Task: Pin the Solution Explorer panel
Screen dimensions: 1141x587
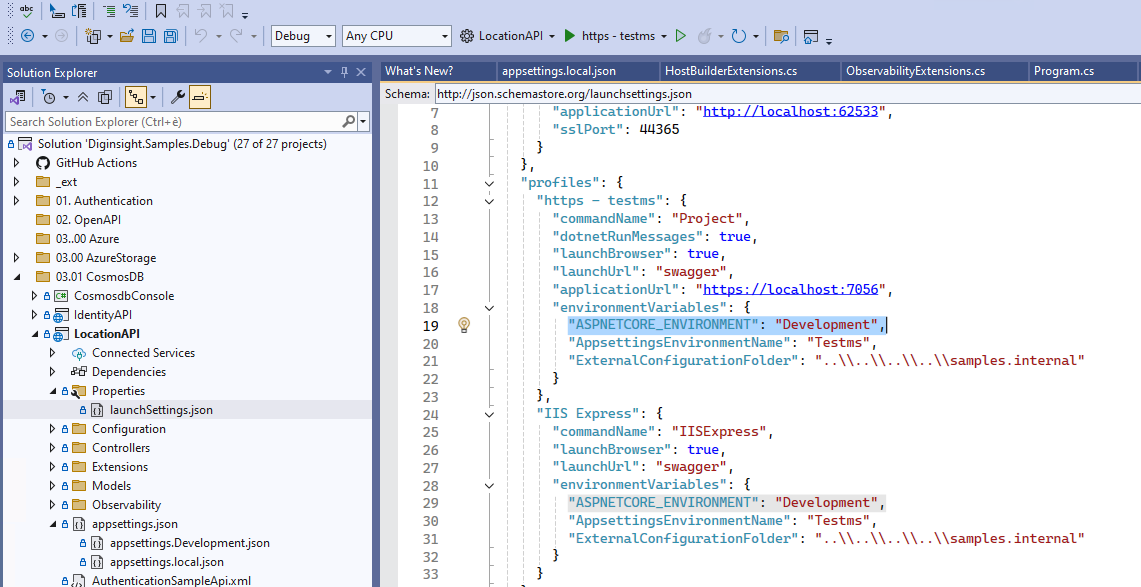Action: 345,72
